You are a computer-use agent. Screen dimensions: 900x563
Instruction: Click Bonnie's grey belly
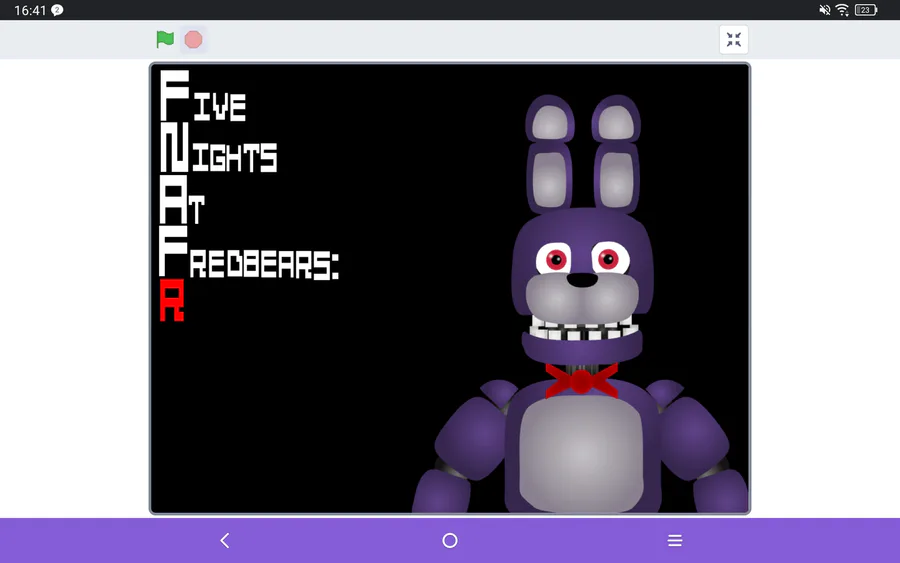pyautogui.click(x=581, y=453)
